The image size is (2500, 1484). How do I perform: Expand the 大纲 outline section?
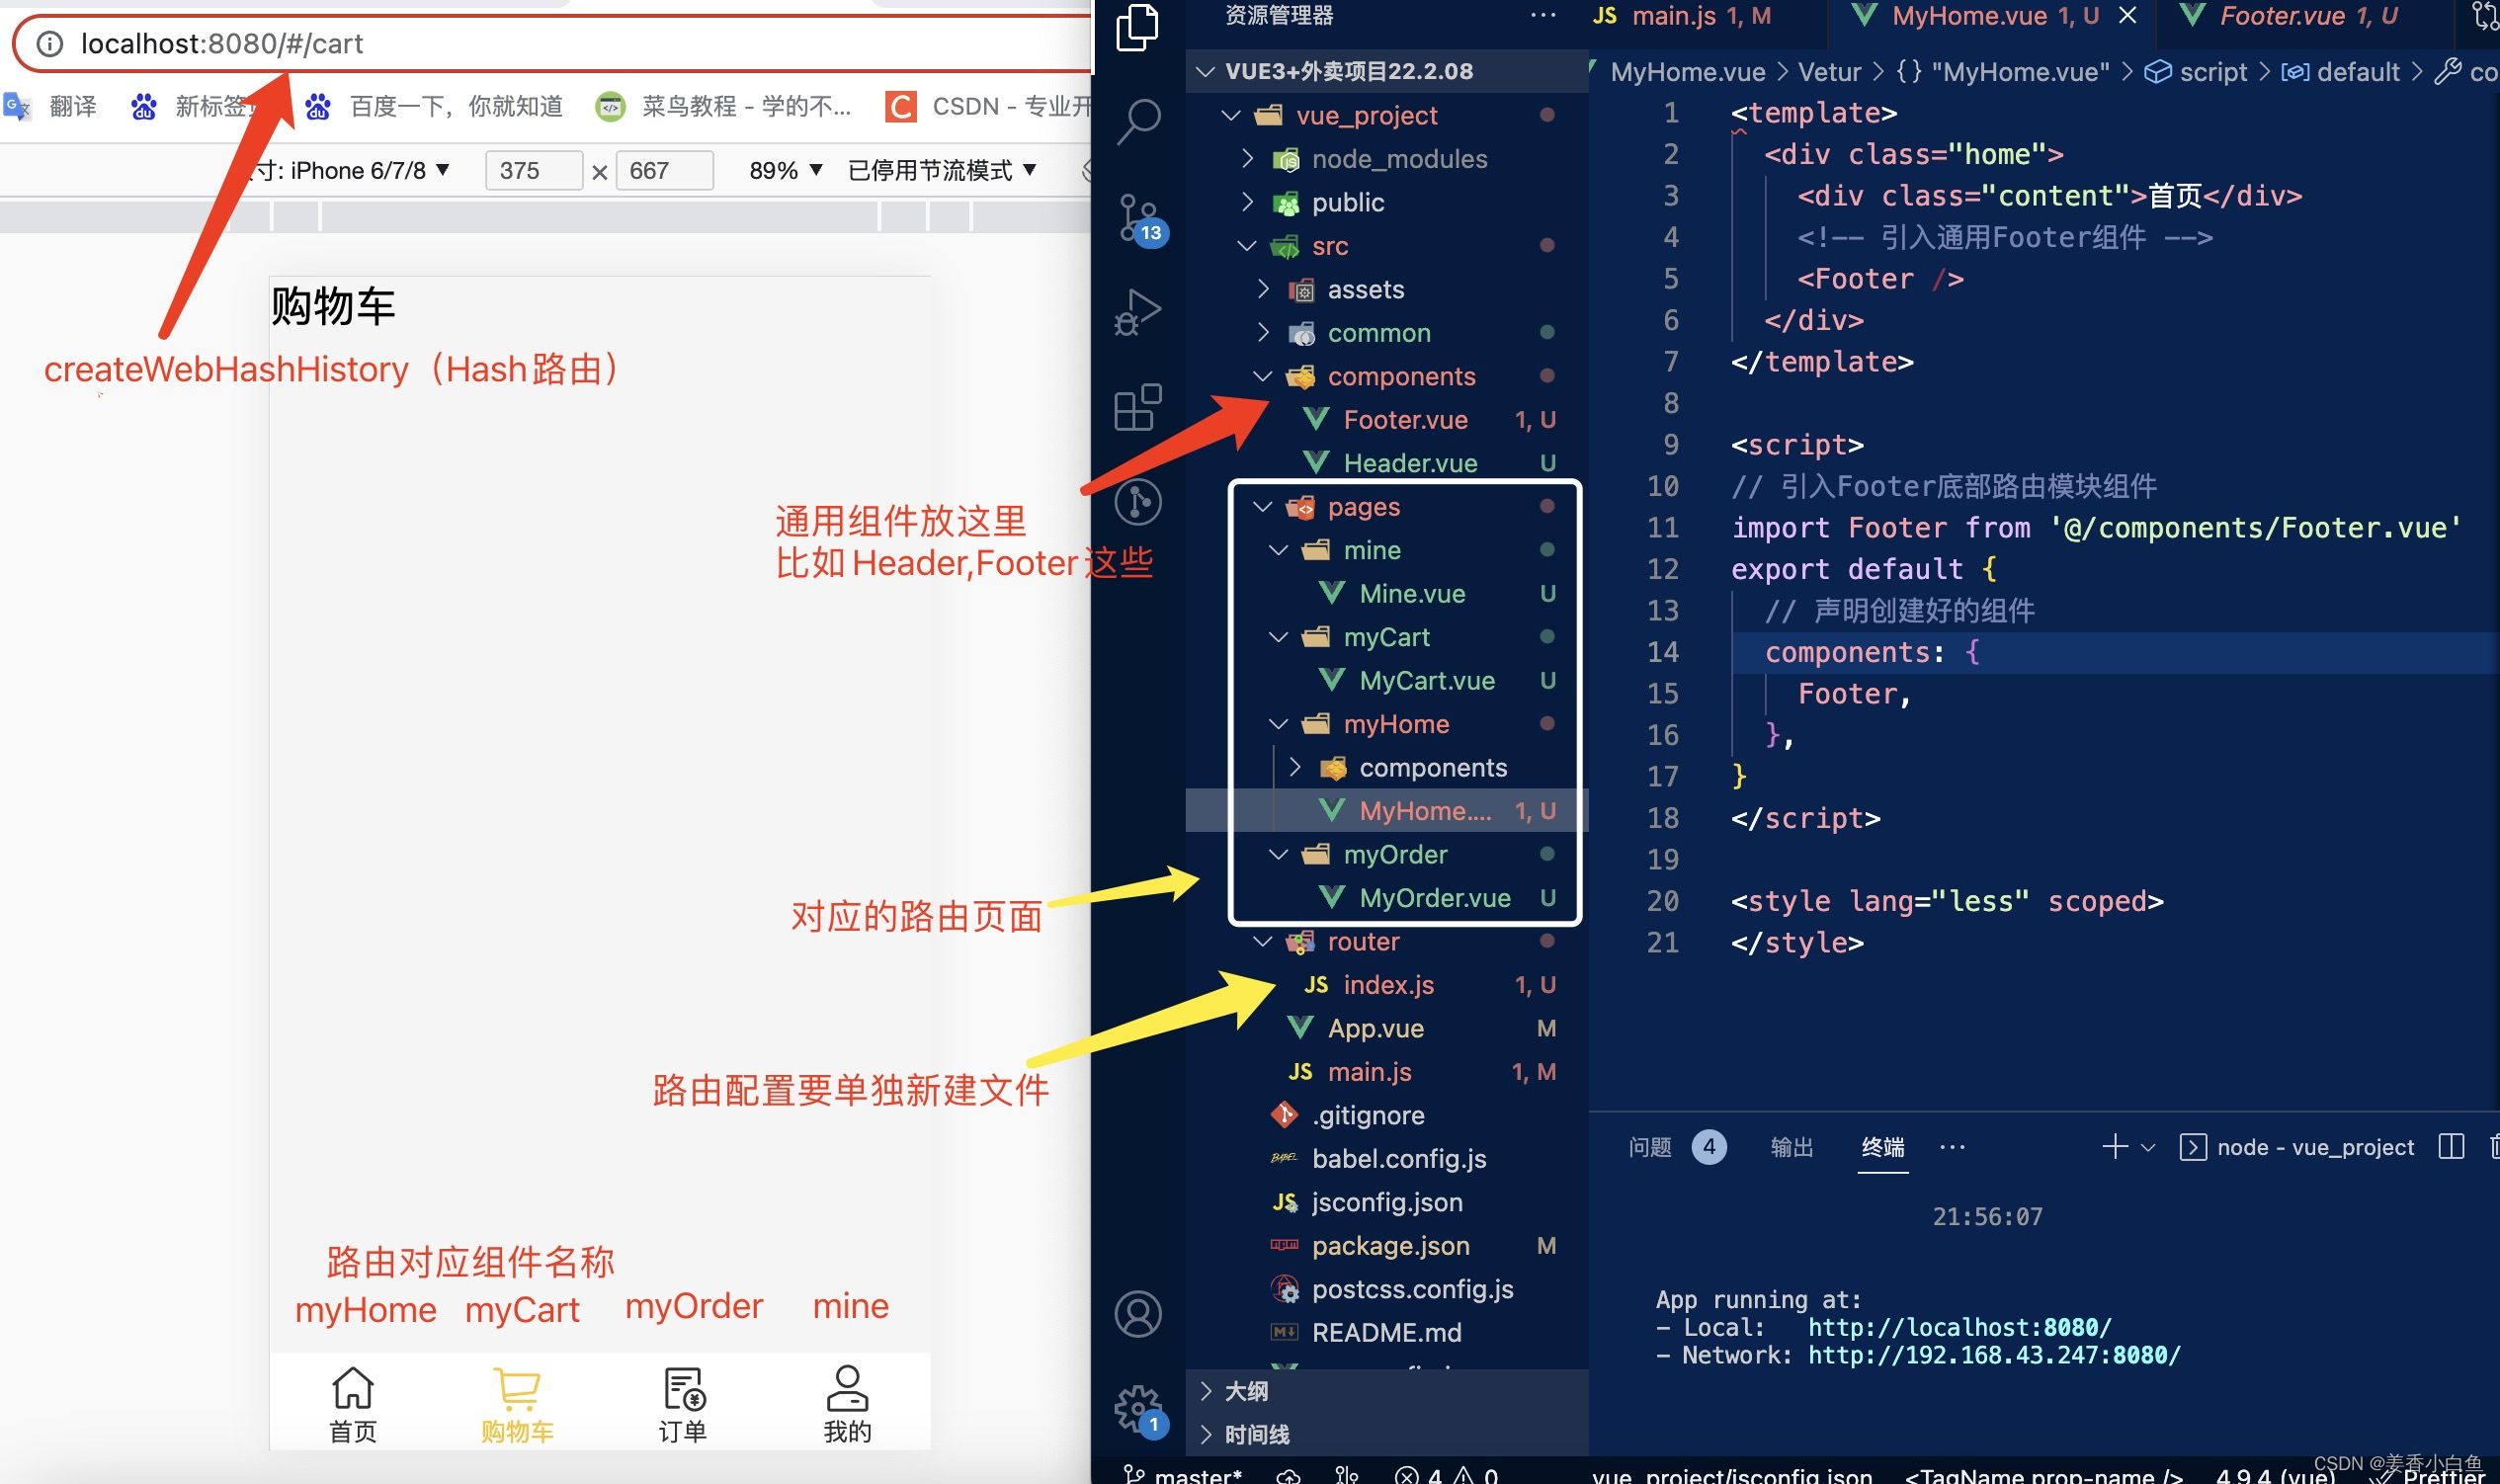(1386, 1391)
